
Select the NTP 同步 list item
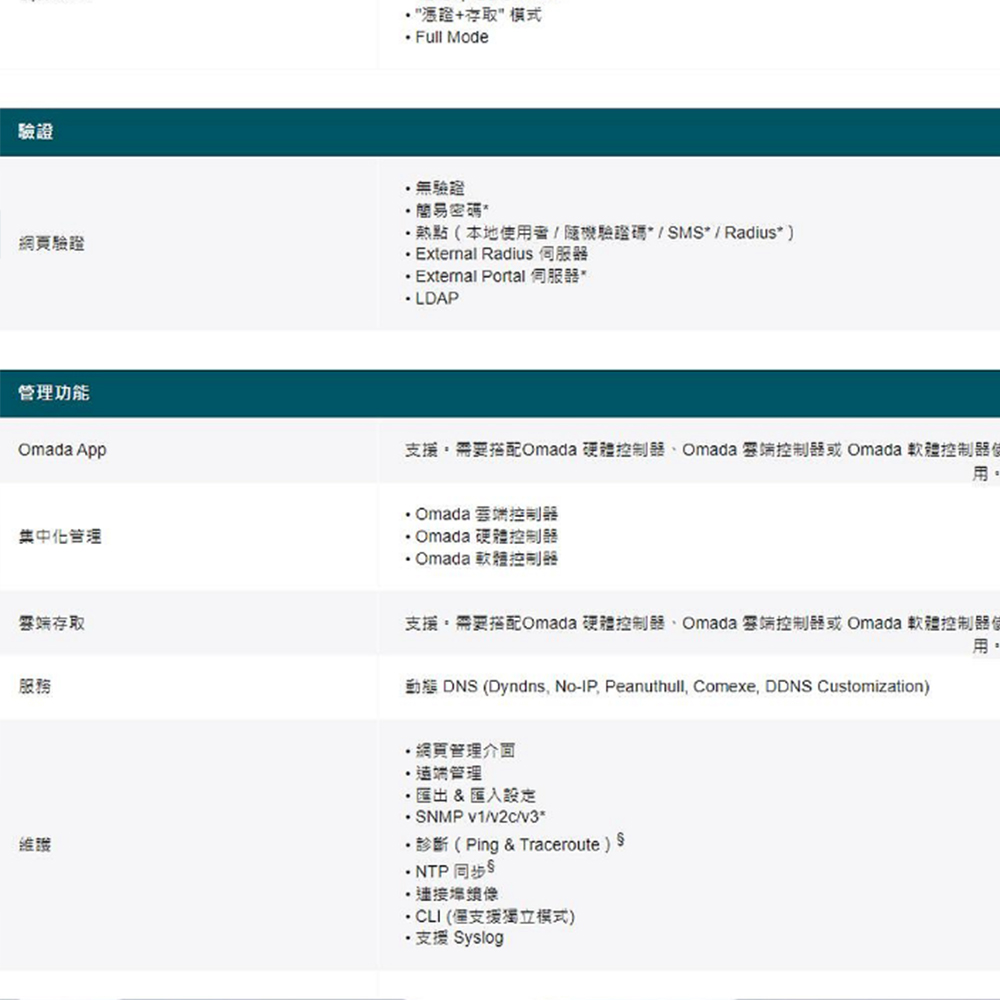pyautogui.click(x=453, y=871)
